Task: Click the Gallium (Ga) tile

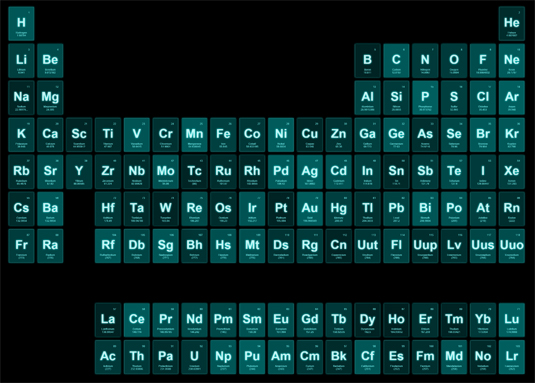Action: click(x=367, y=135)
